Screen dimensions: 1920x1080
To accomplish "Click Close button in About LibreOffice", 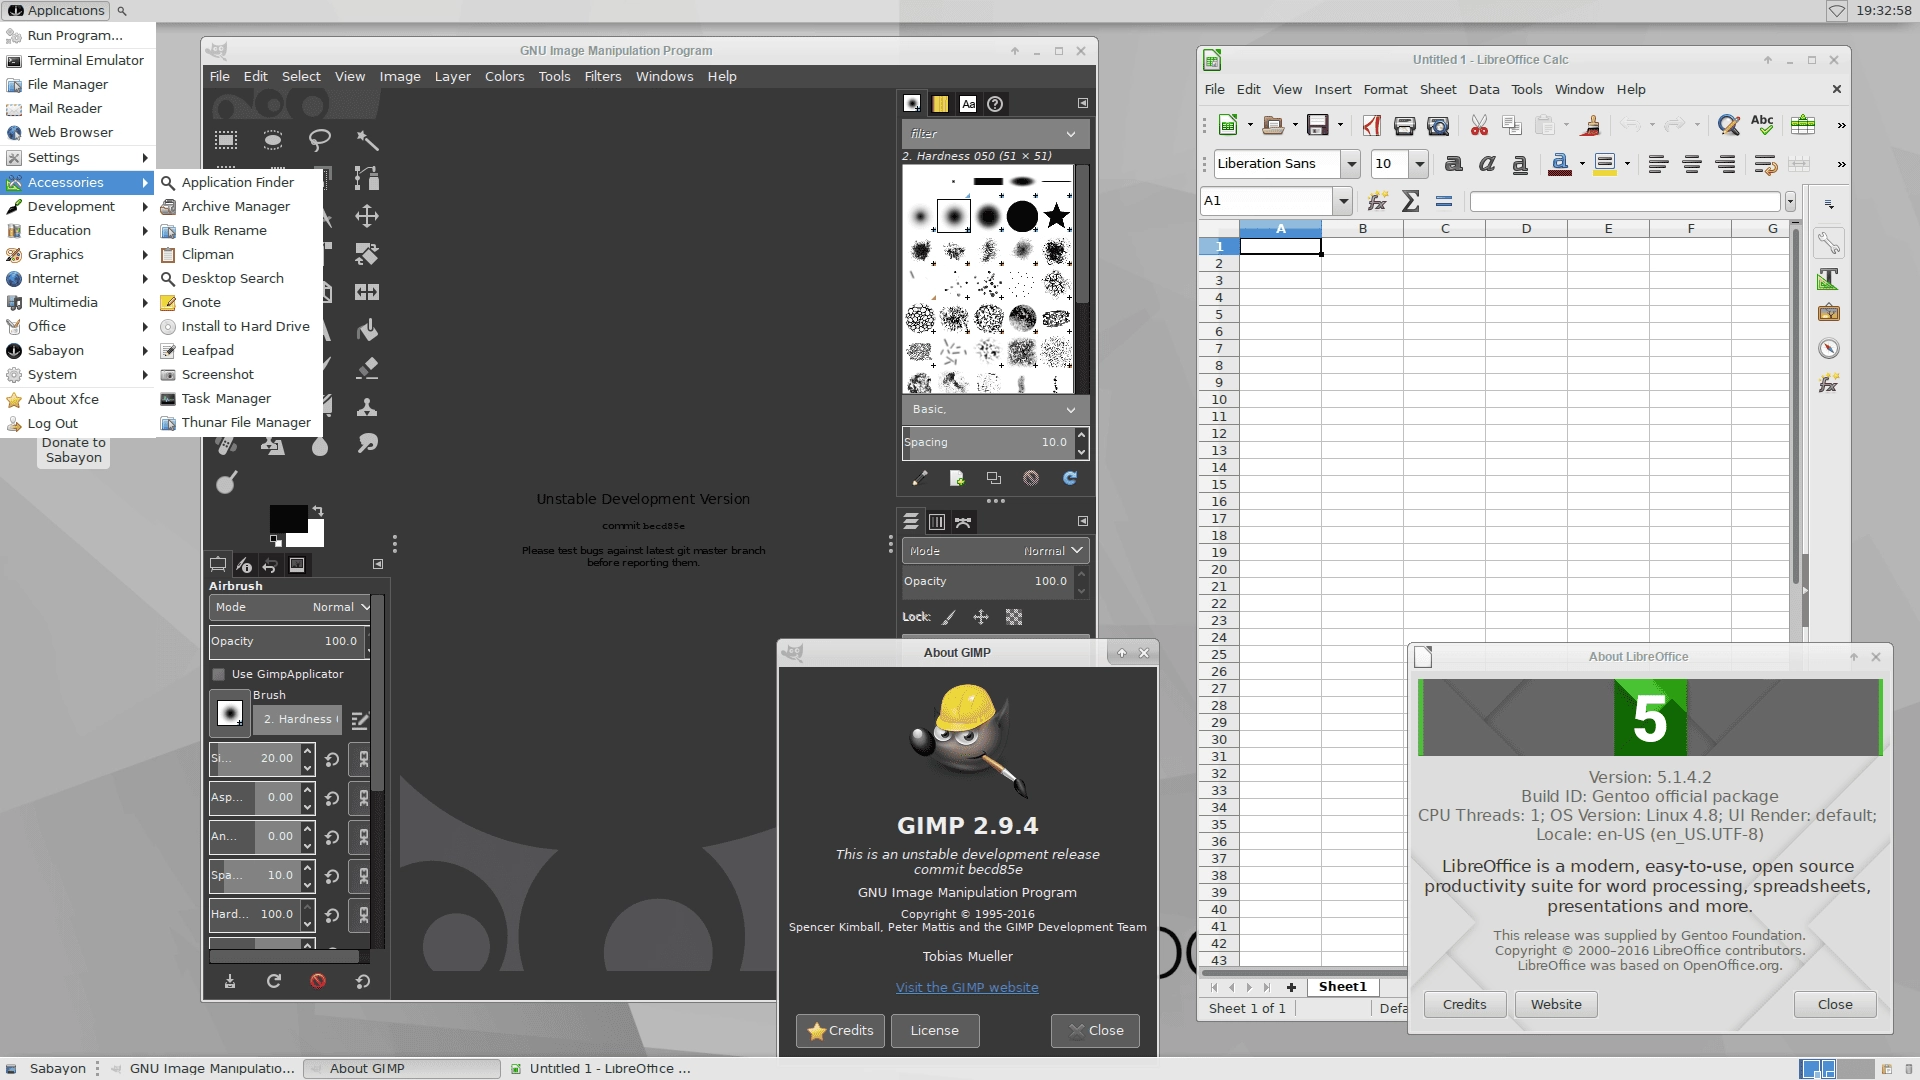I will (1835, 1004).
